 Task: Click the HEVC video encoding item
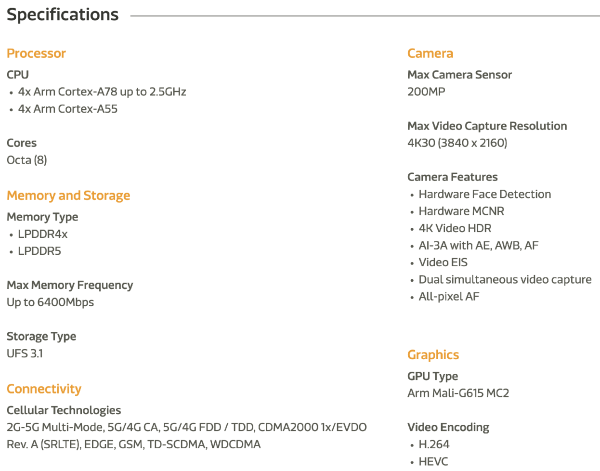(x=433, y=462)
